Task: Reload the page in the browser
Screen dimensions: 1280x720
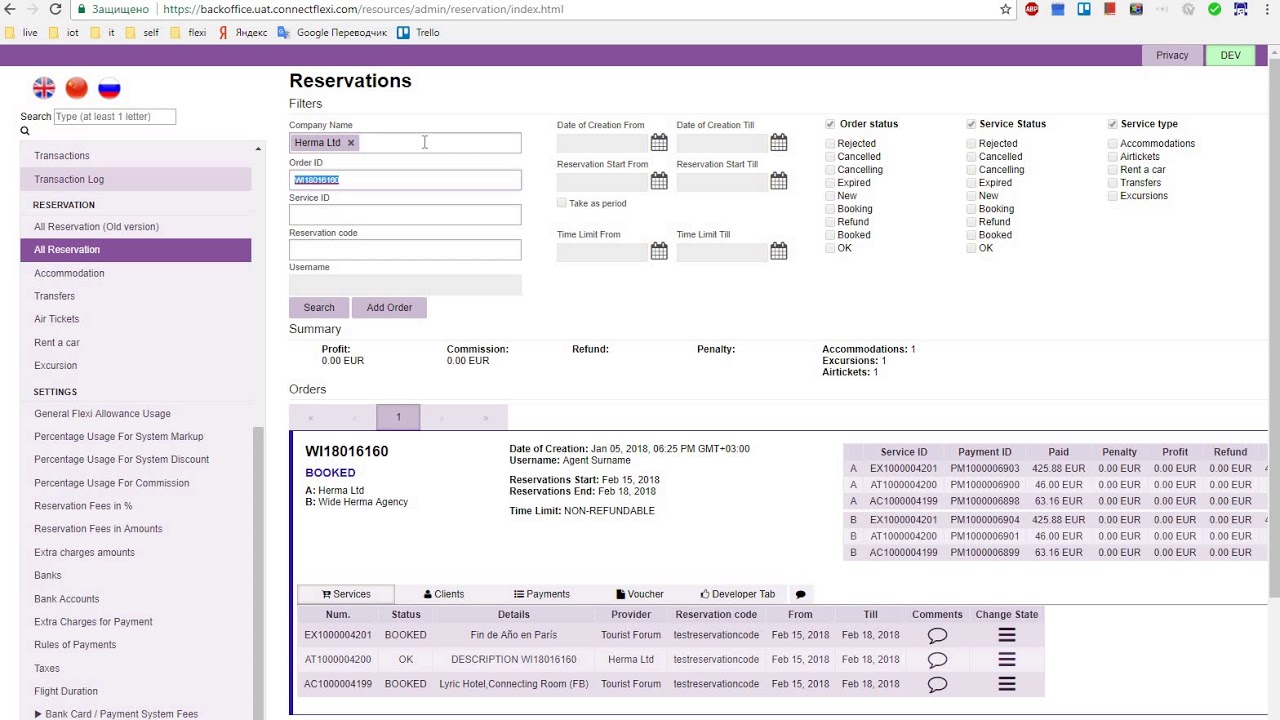Action: pyautogui.click(x=55, y=9)
